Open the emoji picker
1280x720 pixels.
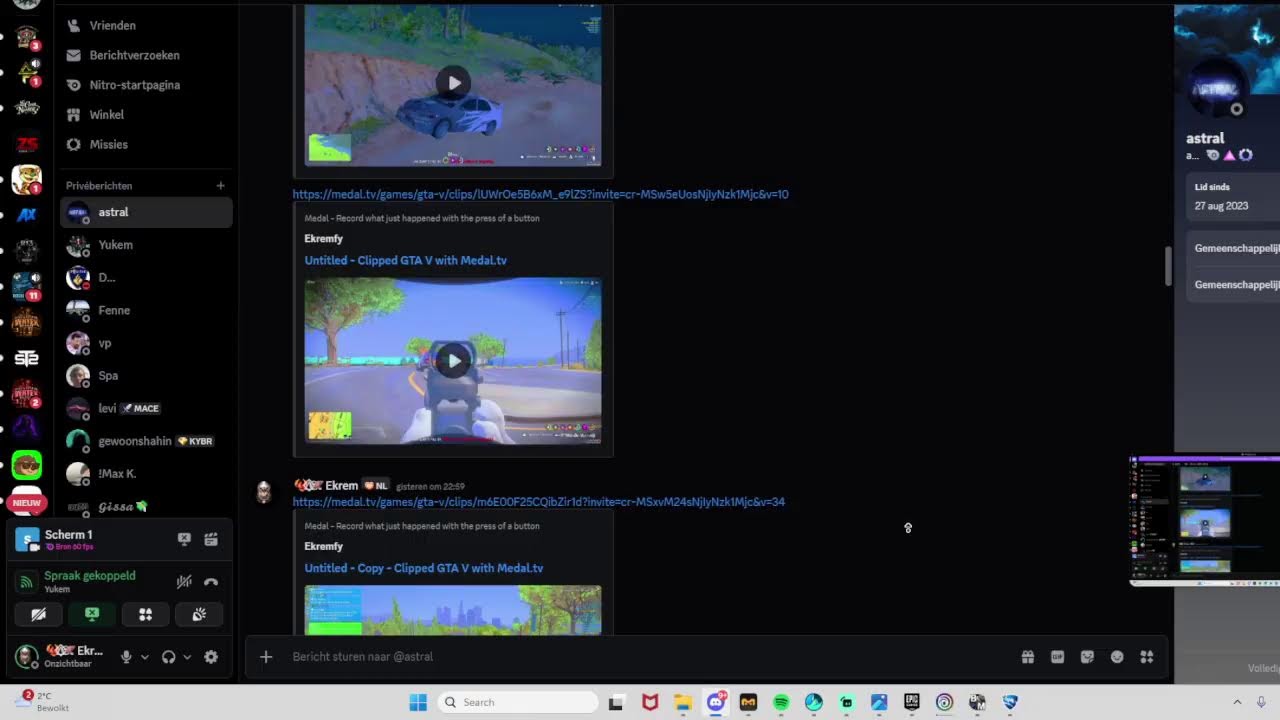point(1117,657)
